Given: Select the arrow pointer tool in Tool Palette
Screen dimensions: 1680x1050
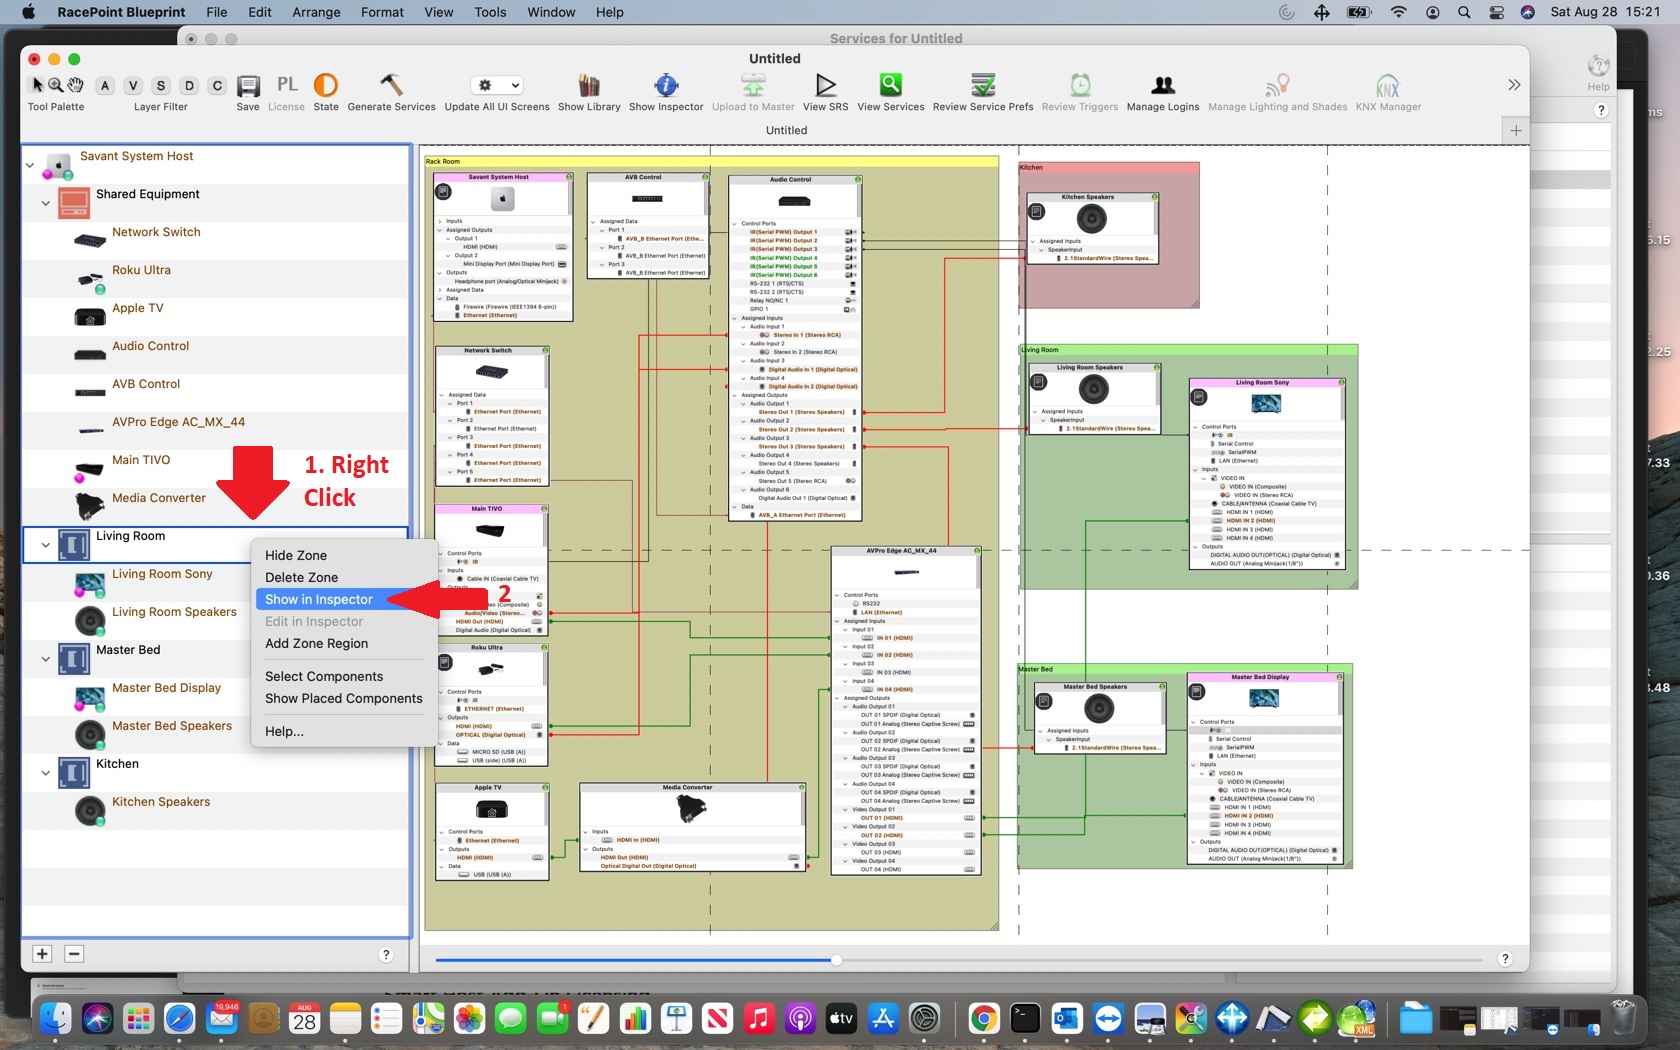Looking at the screenshot, I should (x=37, y=85).
